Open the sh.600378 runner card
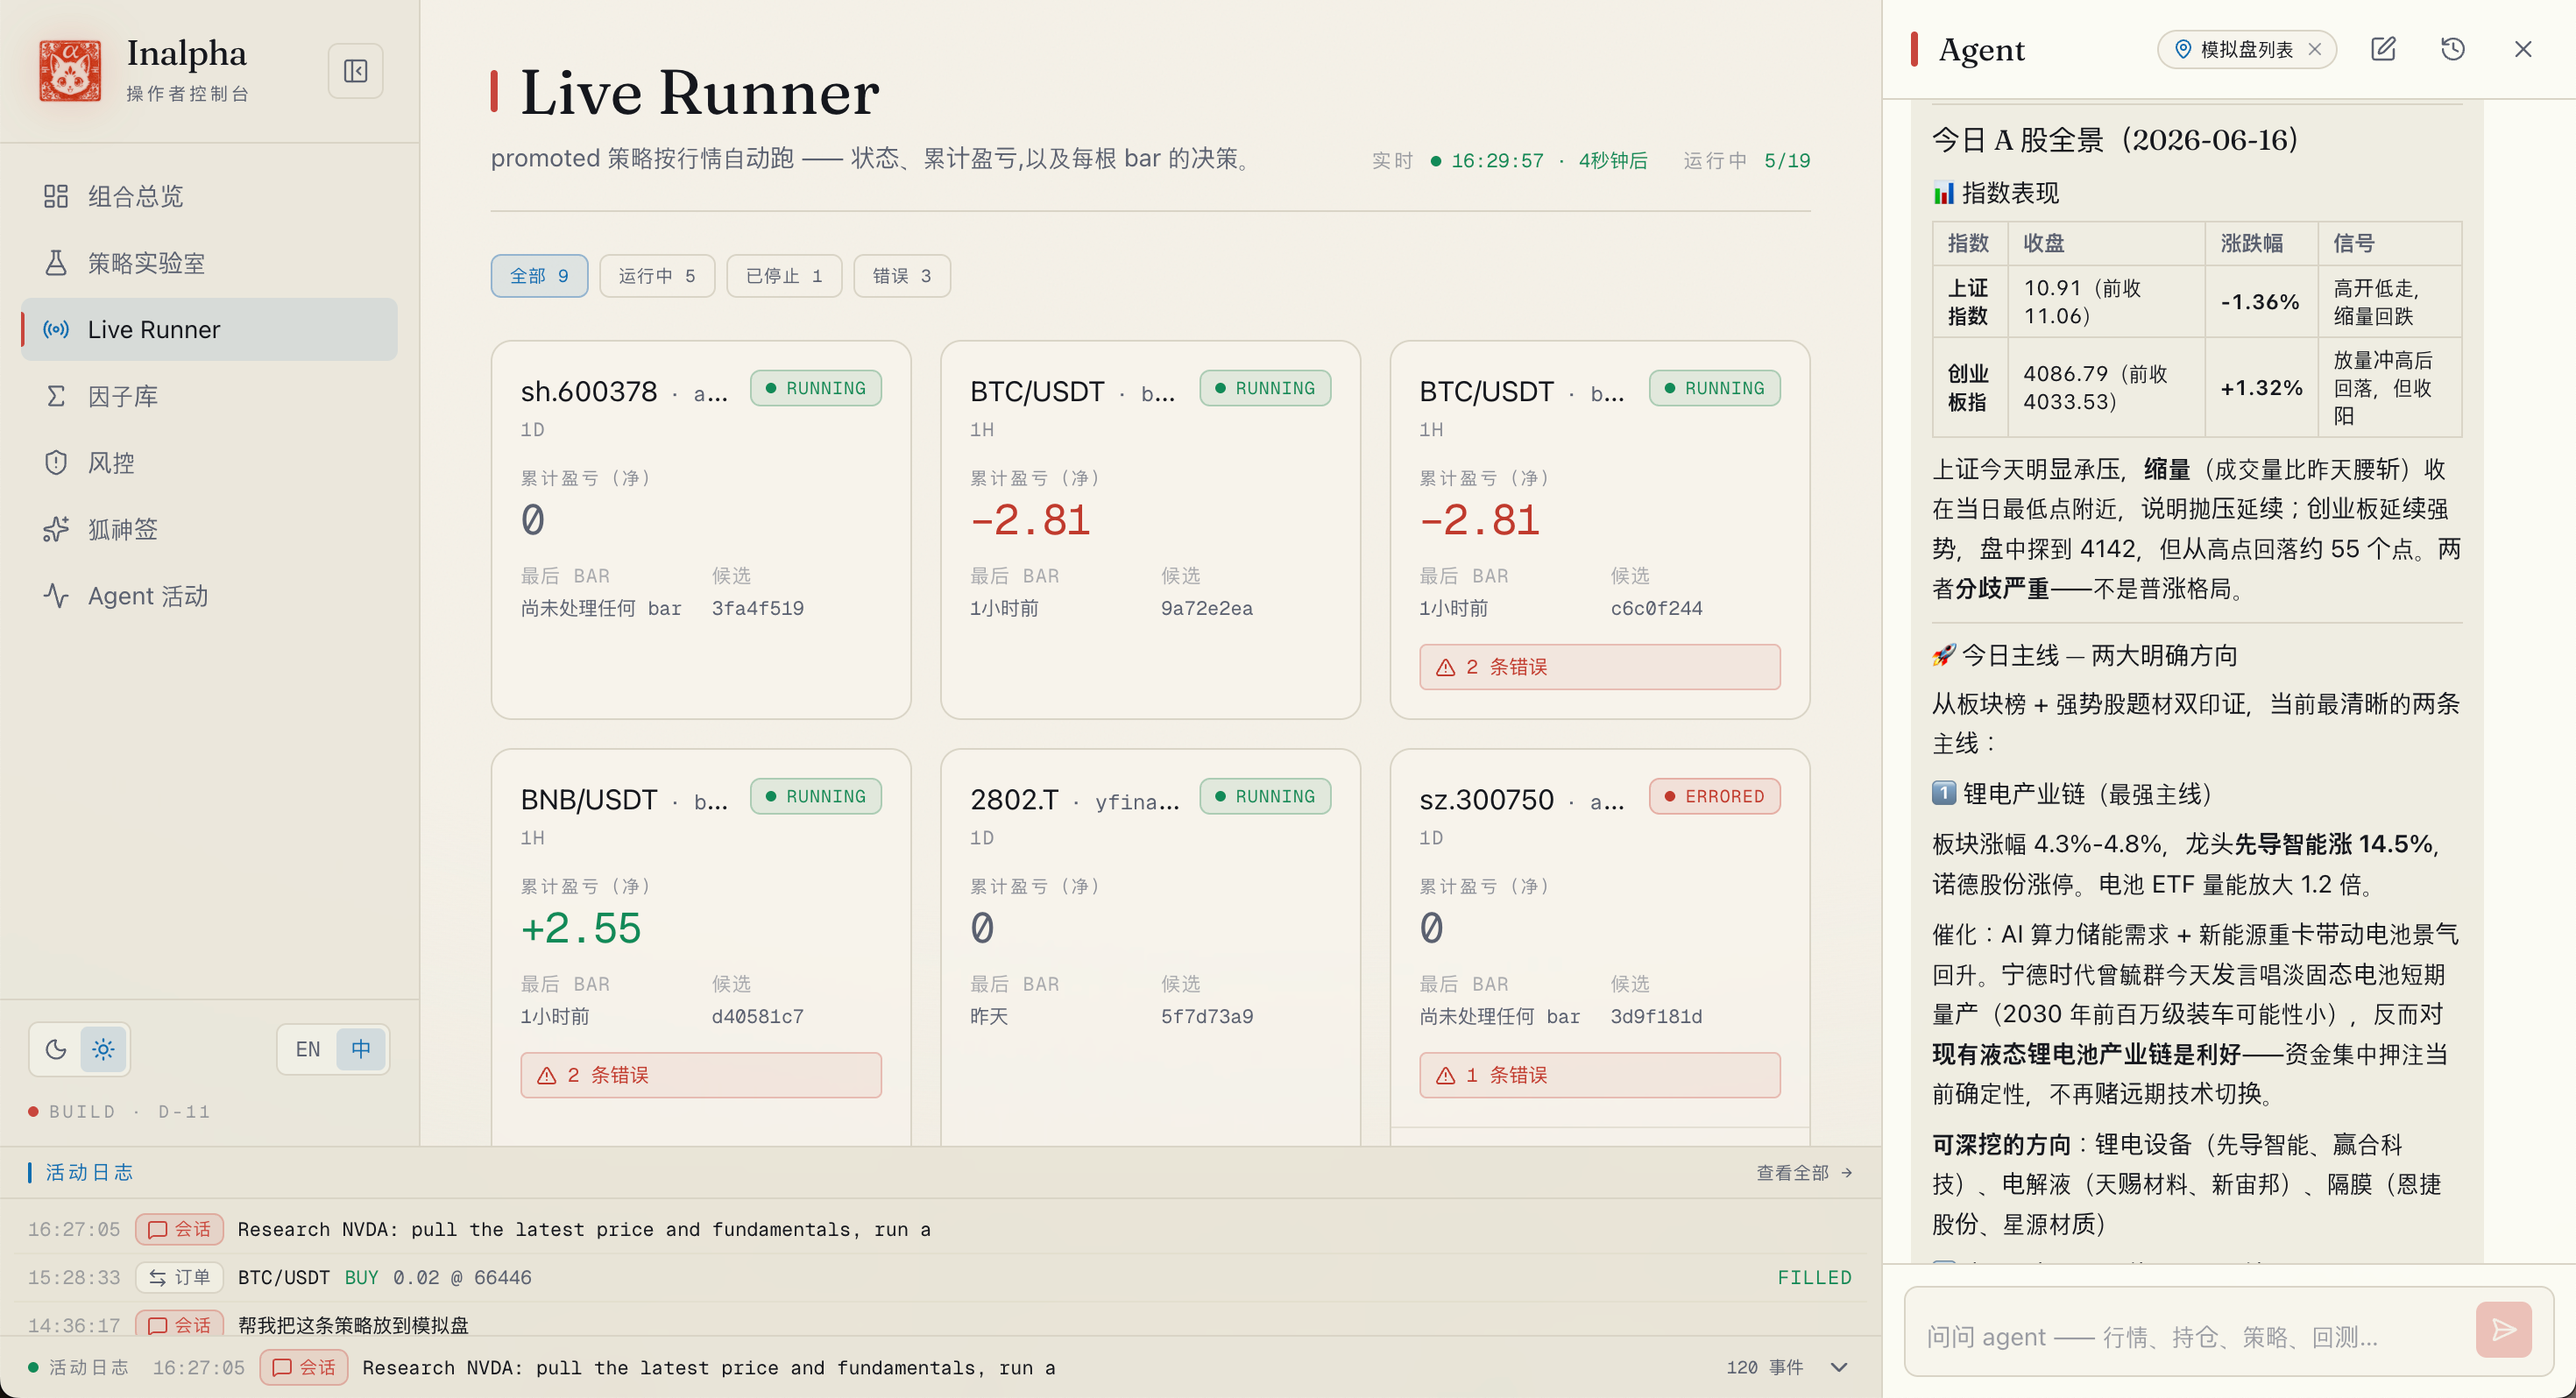The image size is (2576, 1398). [701, 530]
